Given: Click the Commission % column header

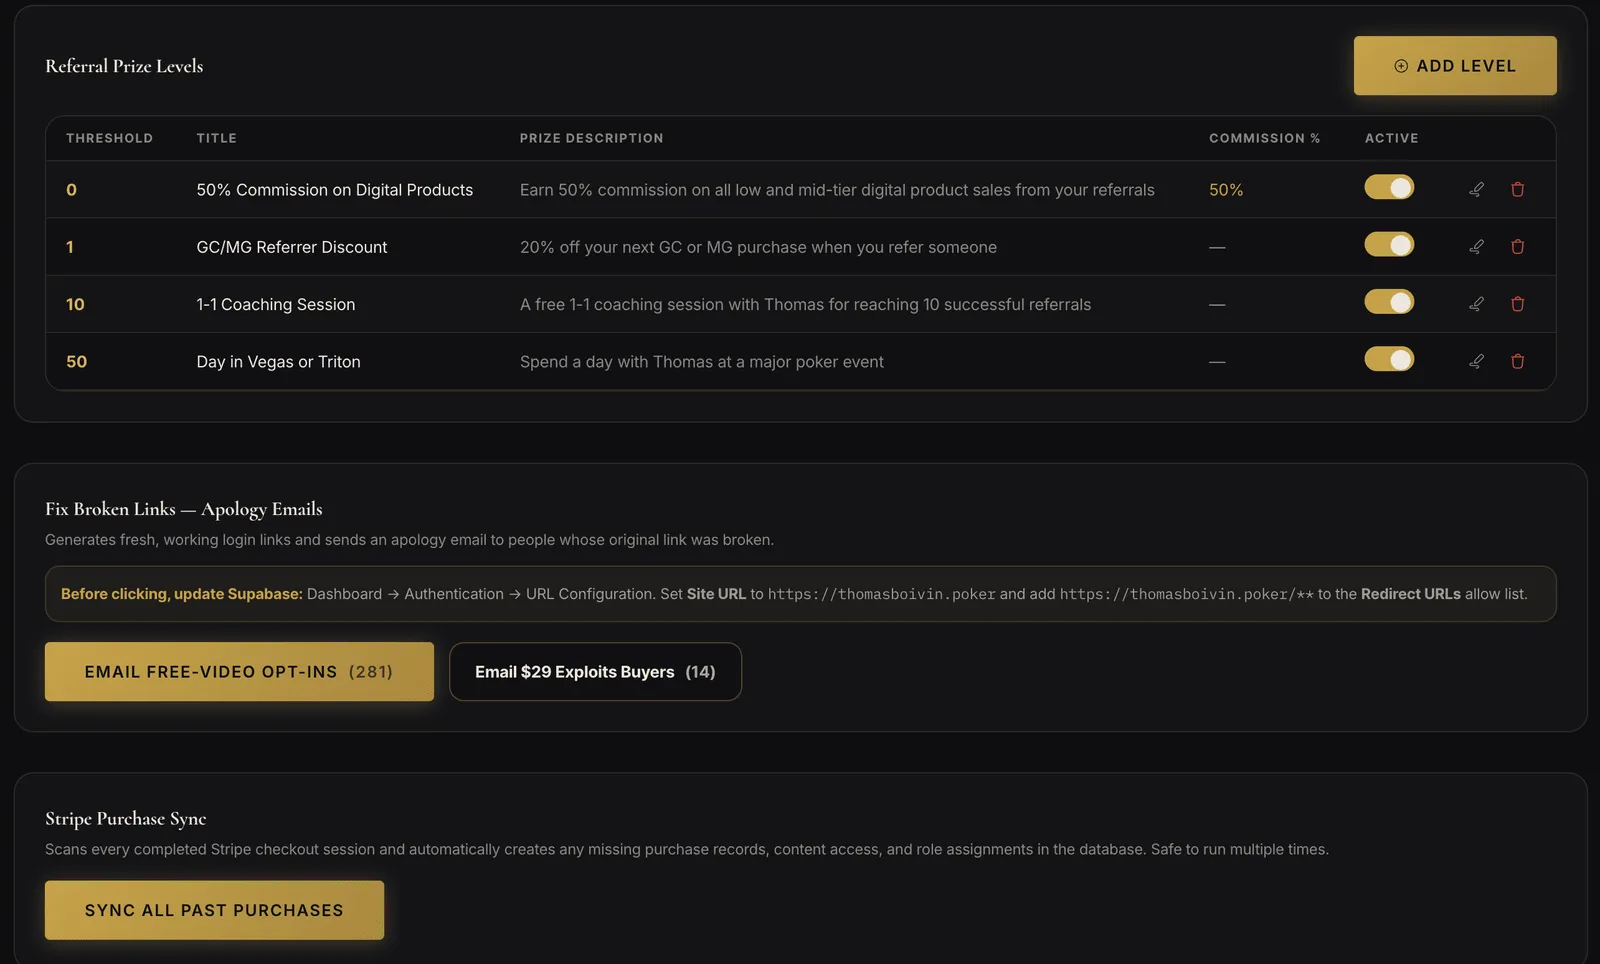Looking at the screenshot, I should coord(1264,138).
